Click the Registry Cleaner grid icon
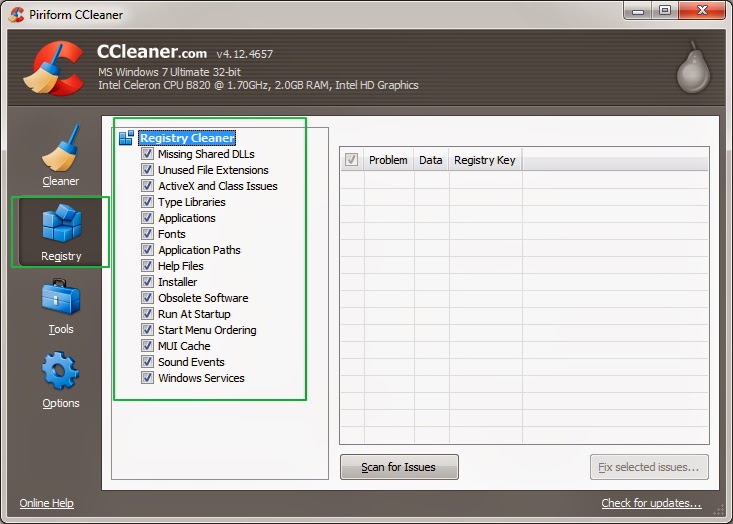This screenshot has height=524, width=733. point(126,138)
